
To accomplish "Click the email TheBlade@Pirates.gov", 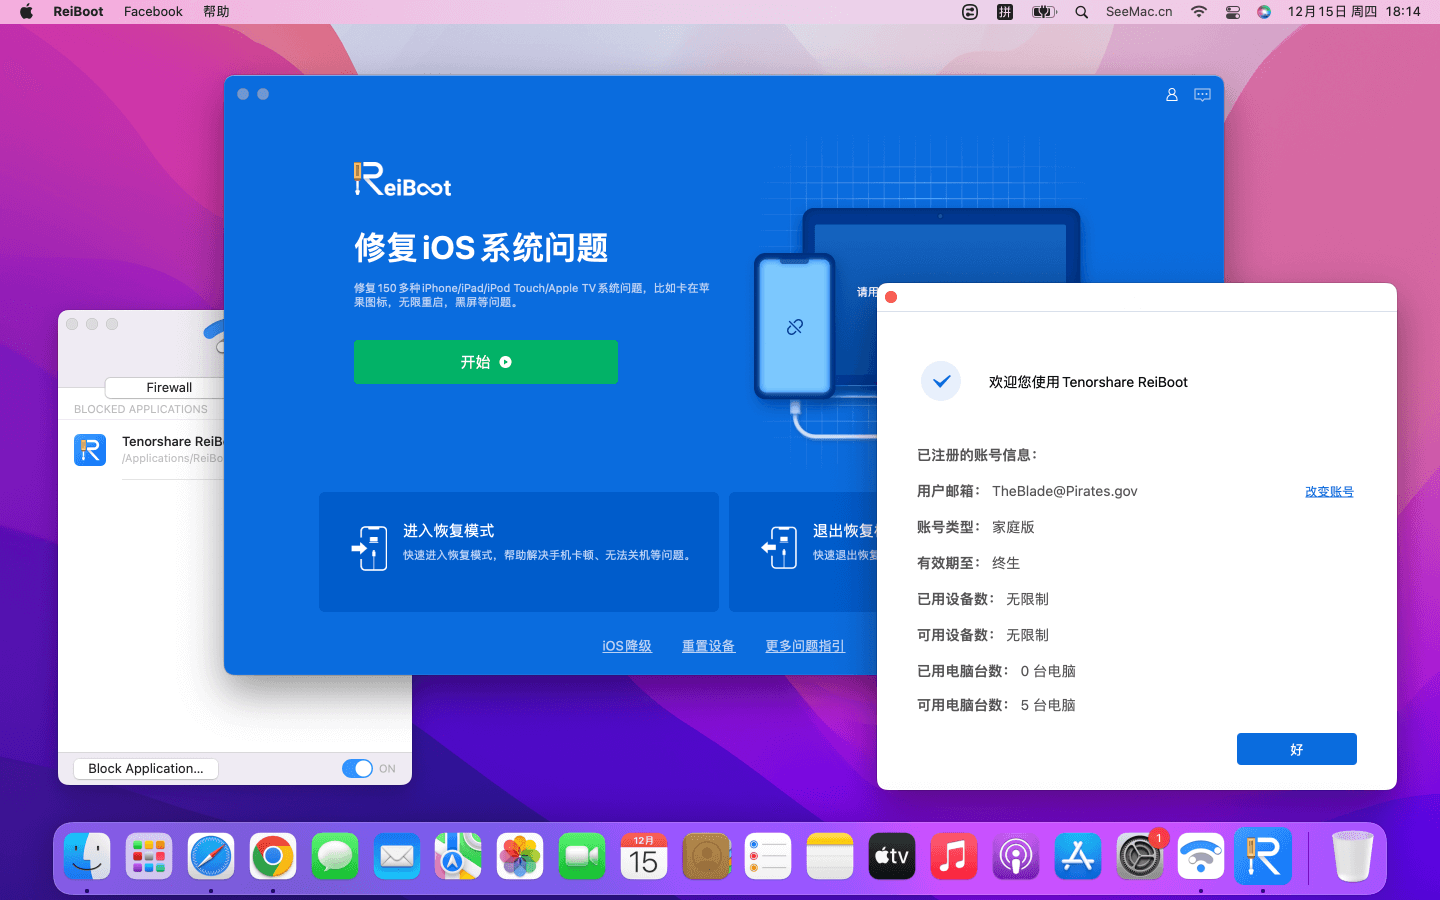I will click(1064, 491).
